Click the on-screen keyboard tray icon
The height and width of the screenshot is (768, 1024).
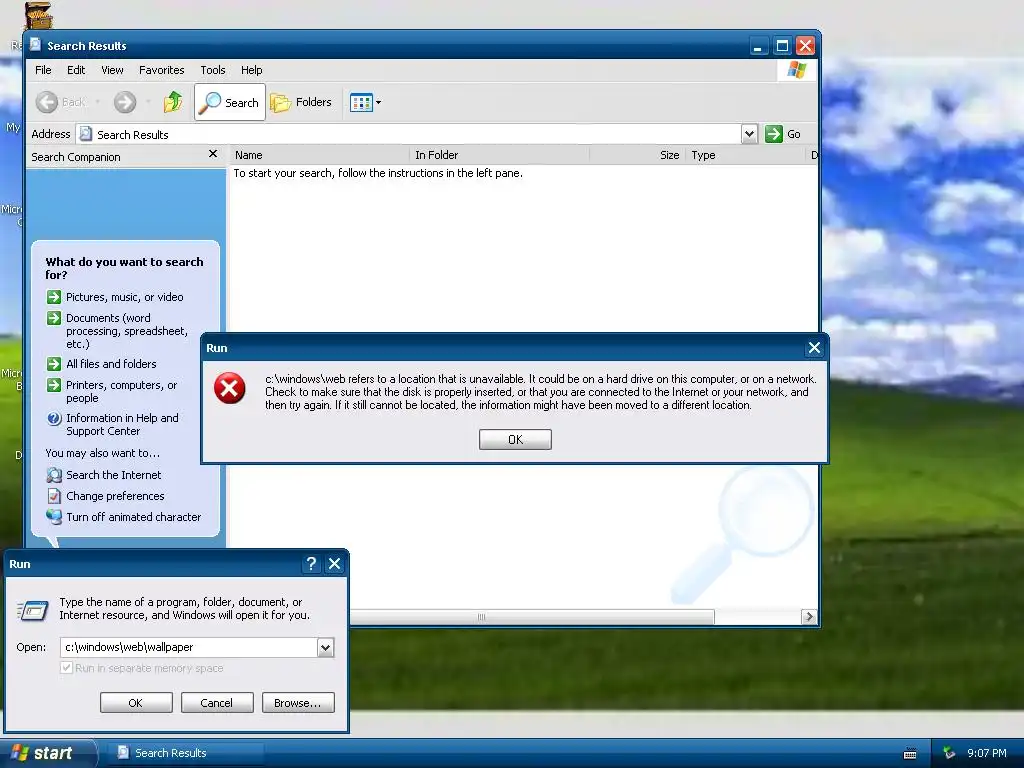910,754
